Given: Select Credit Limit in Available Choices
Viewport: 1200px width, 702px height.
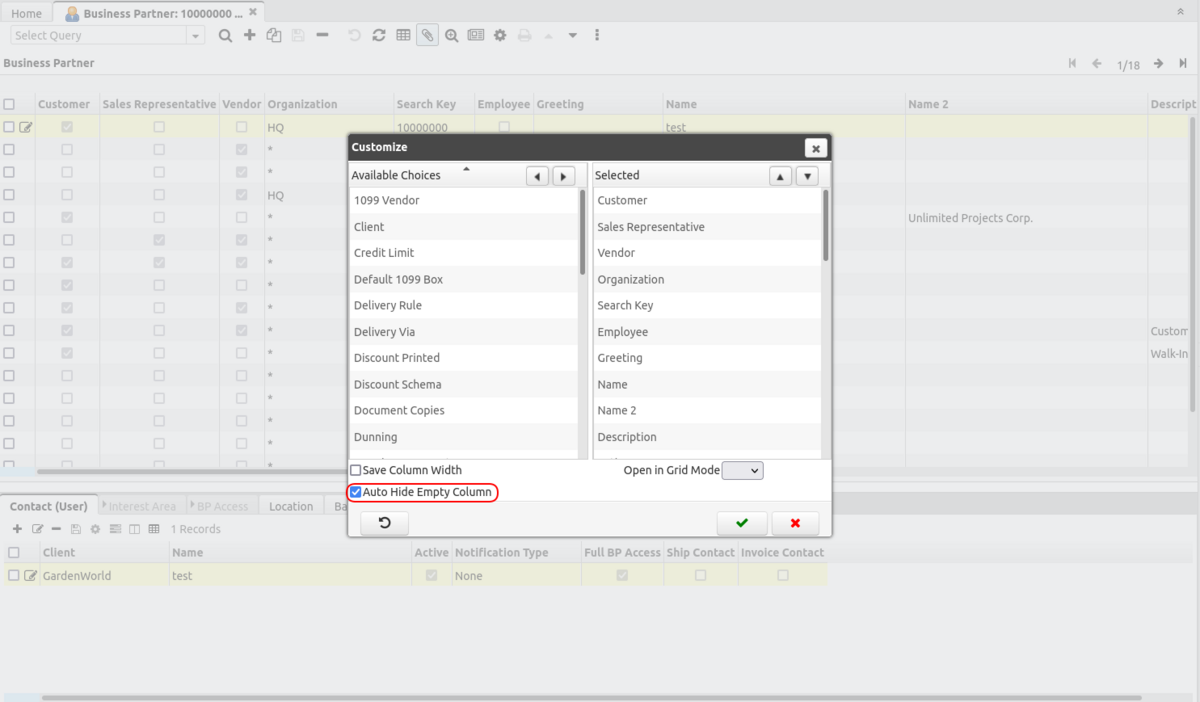Looking at the screenshot, I should coord(384,253).
